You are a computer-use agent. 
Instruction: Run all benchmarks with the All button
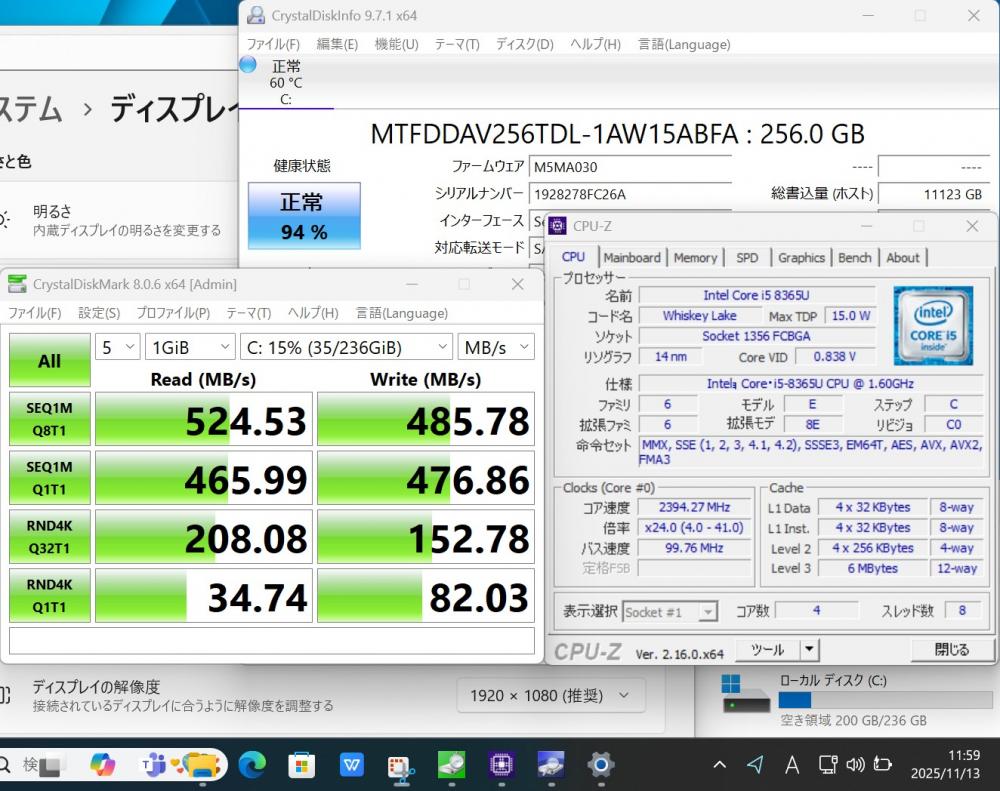49,361
